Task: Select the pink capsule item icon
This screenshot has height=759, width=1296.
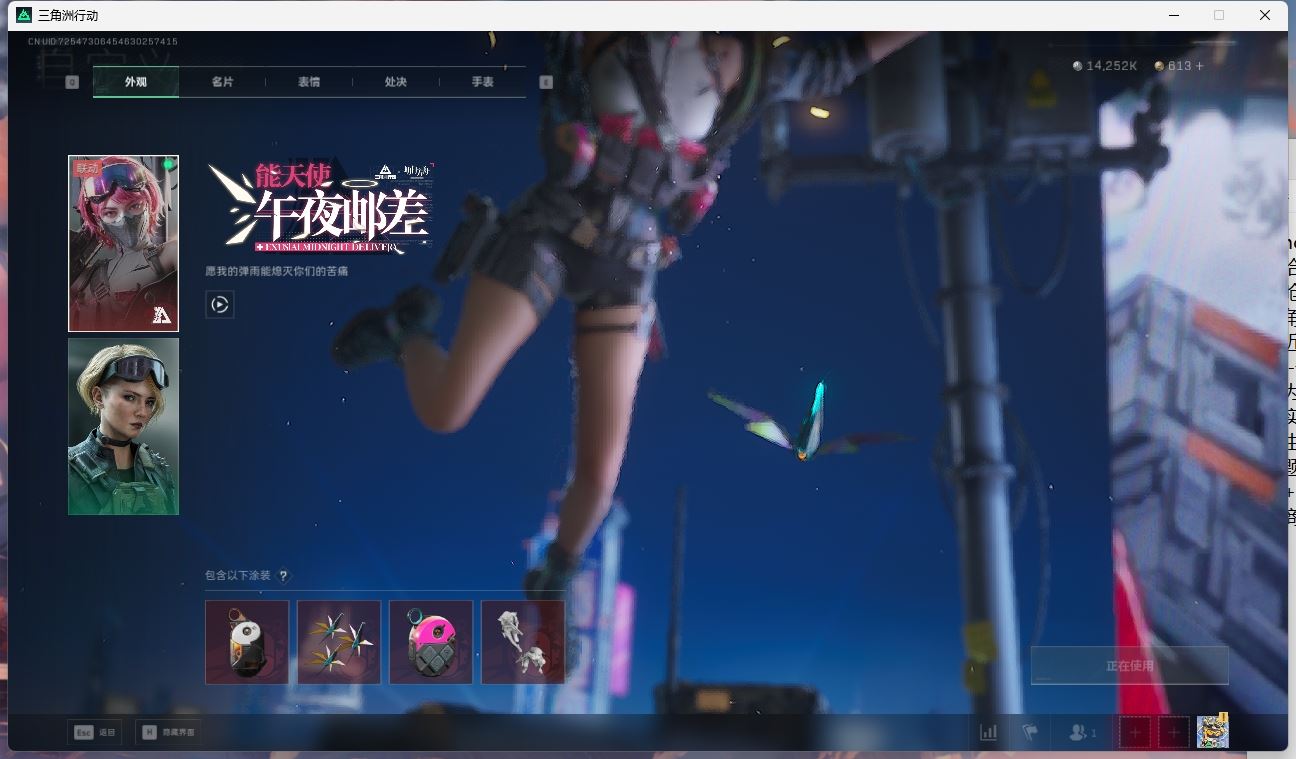Action: pos(431,642)
